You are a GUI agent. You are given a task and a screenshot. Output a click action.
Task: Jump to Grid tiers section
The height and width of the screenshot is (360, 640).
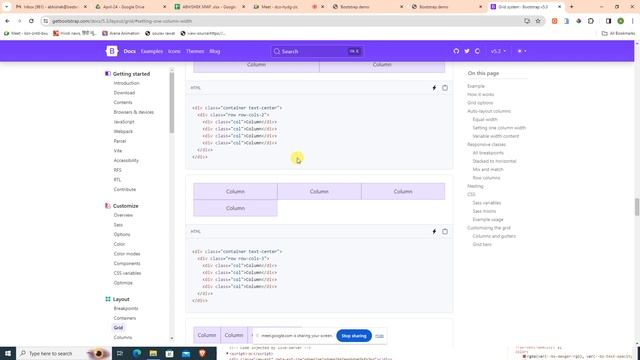tap(482, 244)
